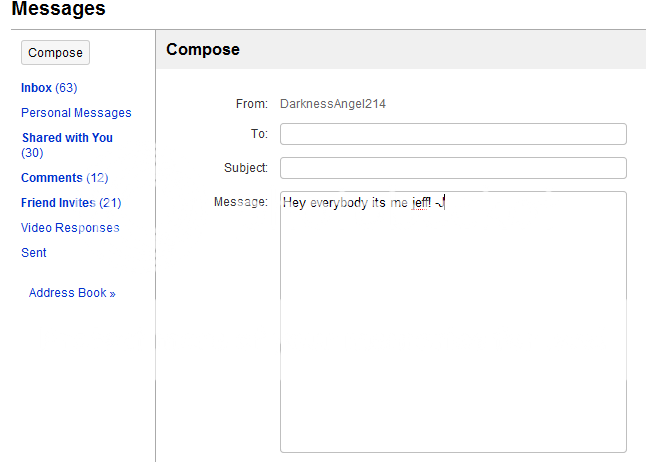Go to Personal Messages
646x462 pixels.
[76, 113]
